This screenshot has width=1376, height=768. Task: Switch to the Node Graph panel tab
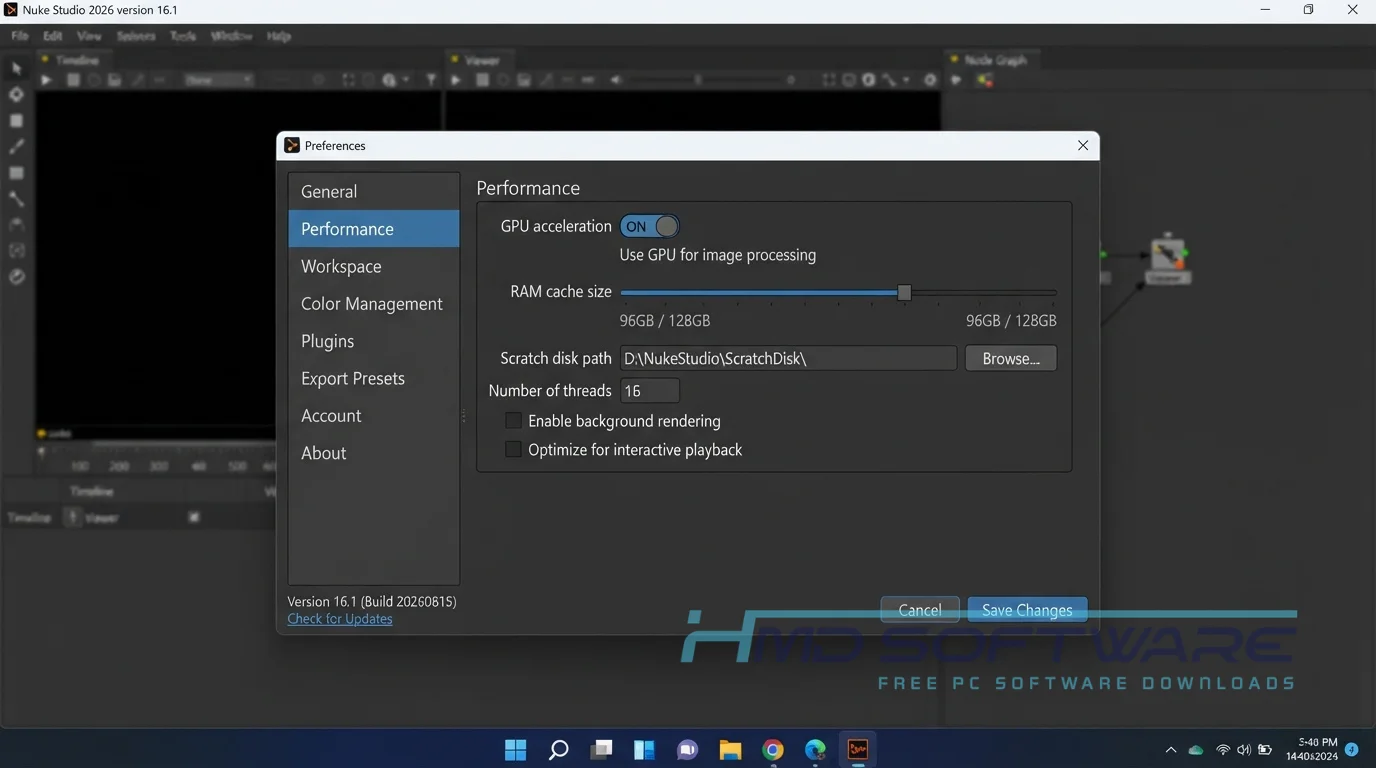tap(995, 60)
